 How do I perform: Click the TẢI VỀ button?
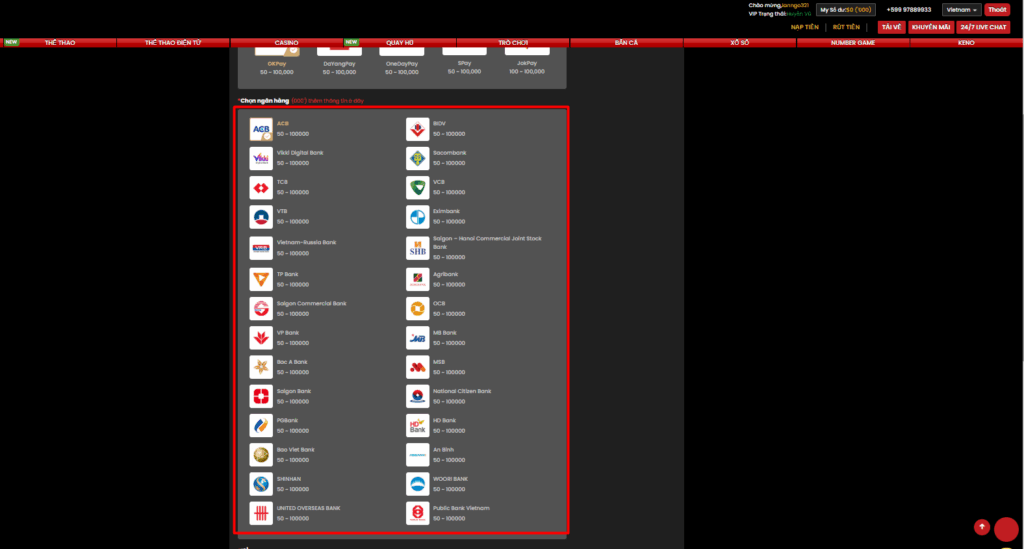point(891,27)
